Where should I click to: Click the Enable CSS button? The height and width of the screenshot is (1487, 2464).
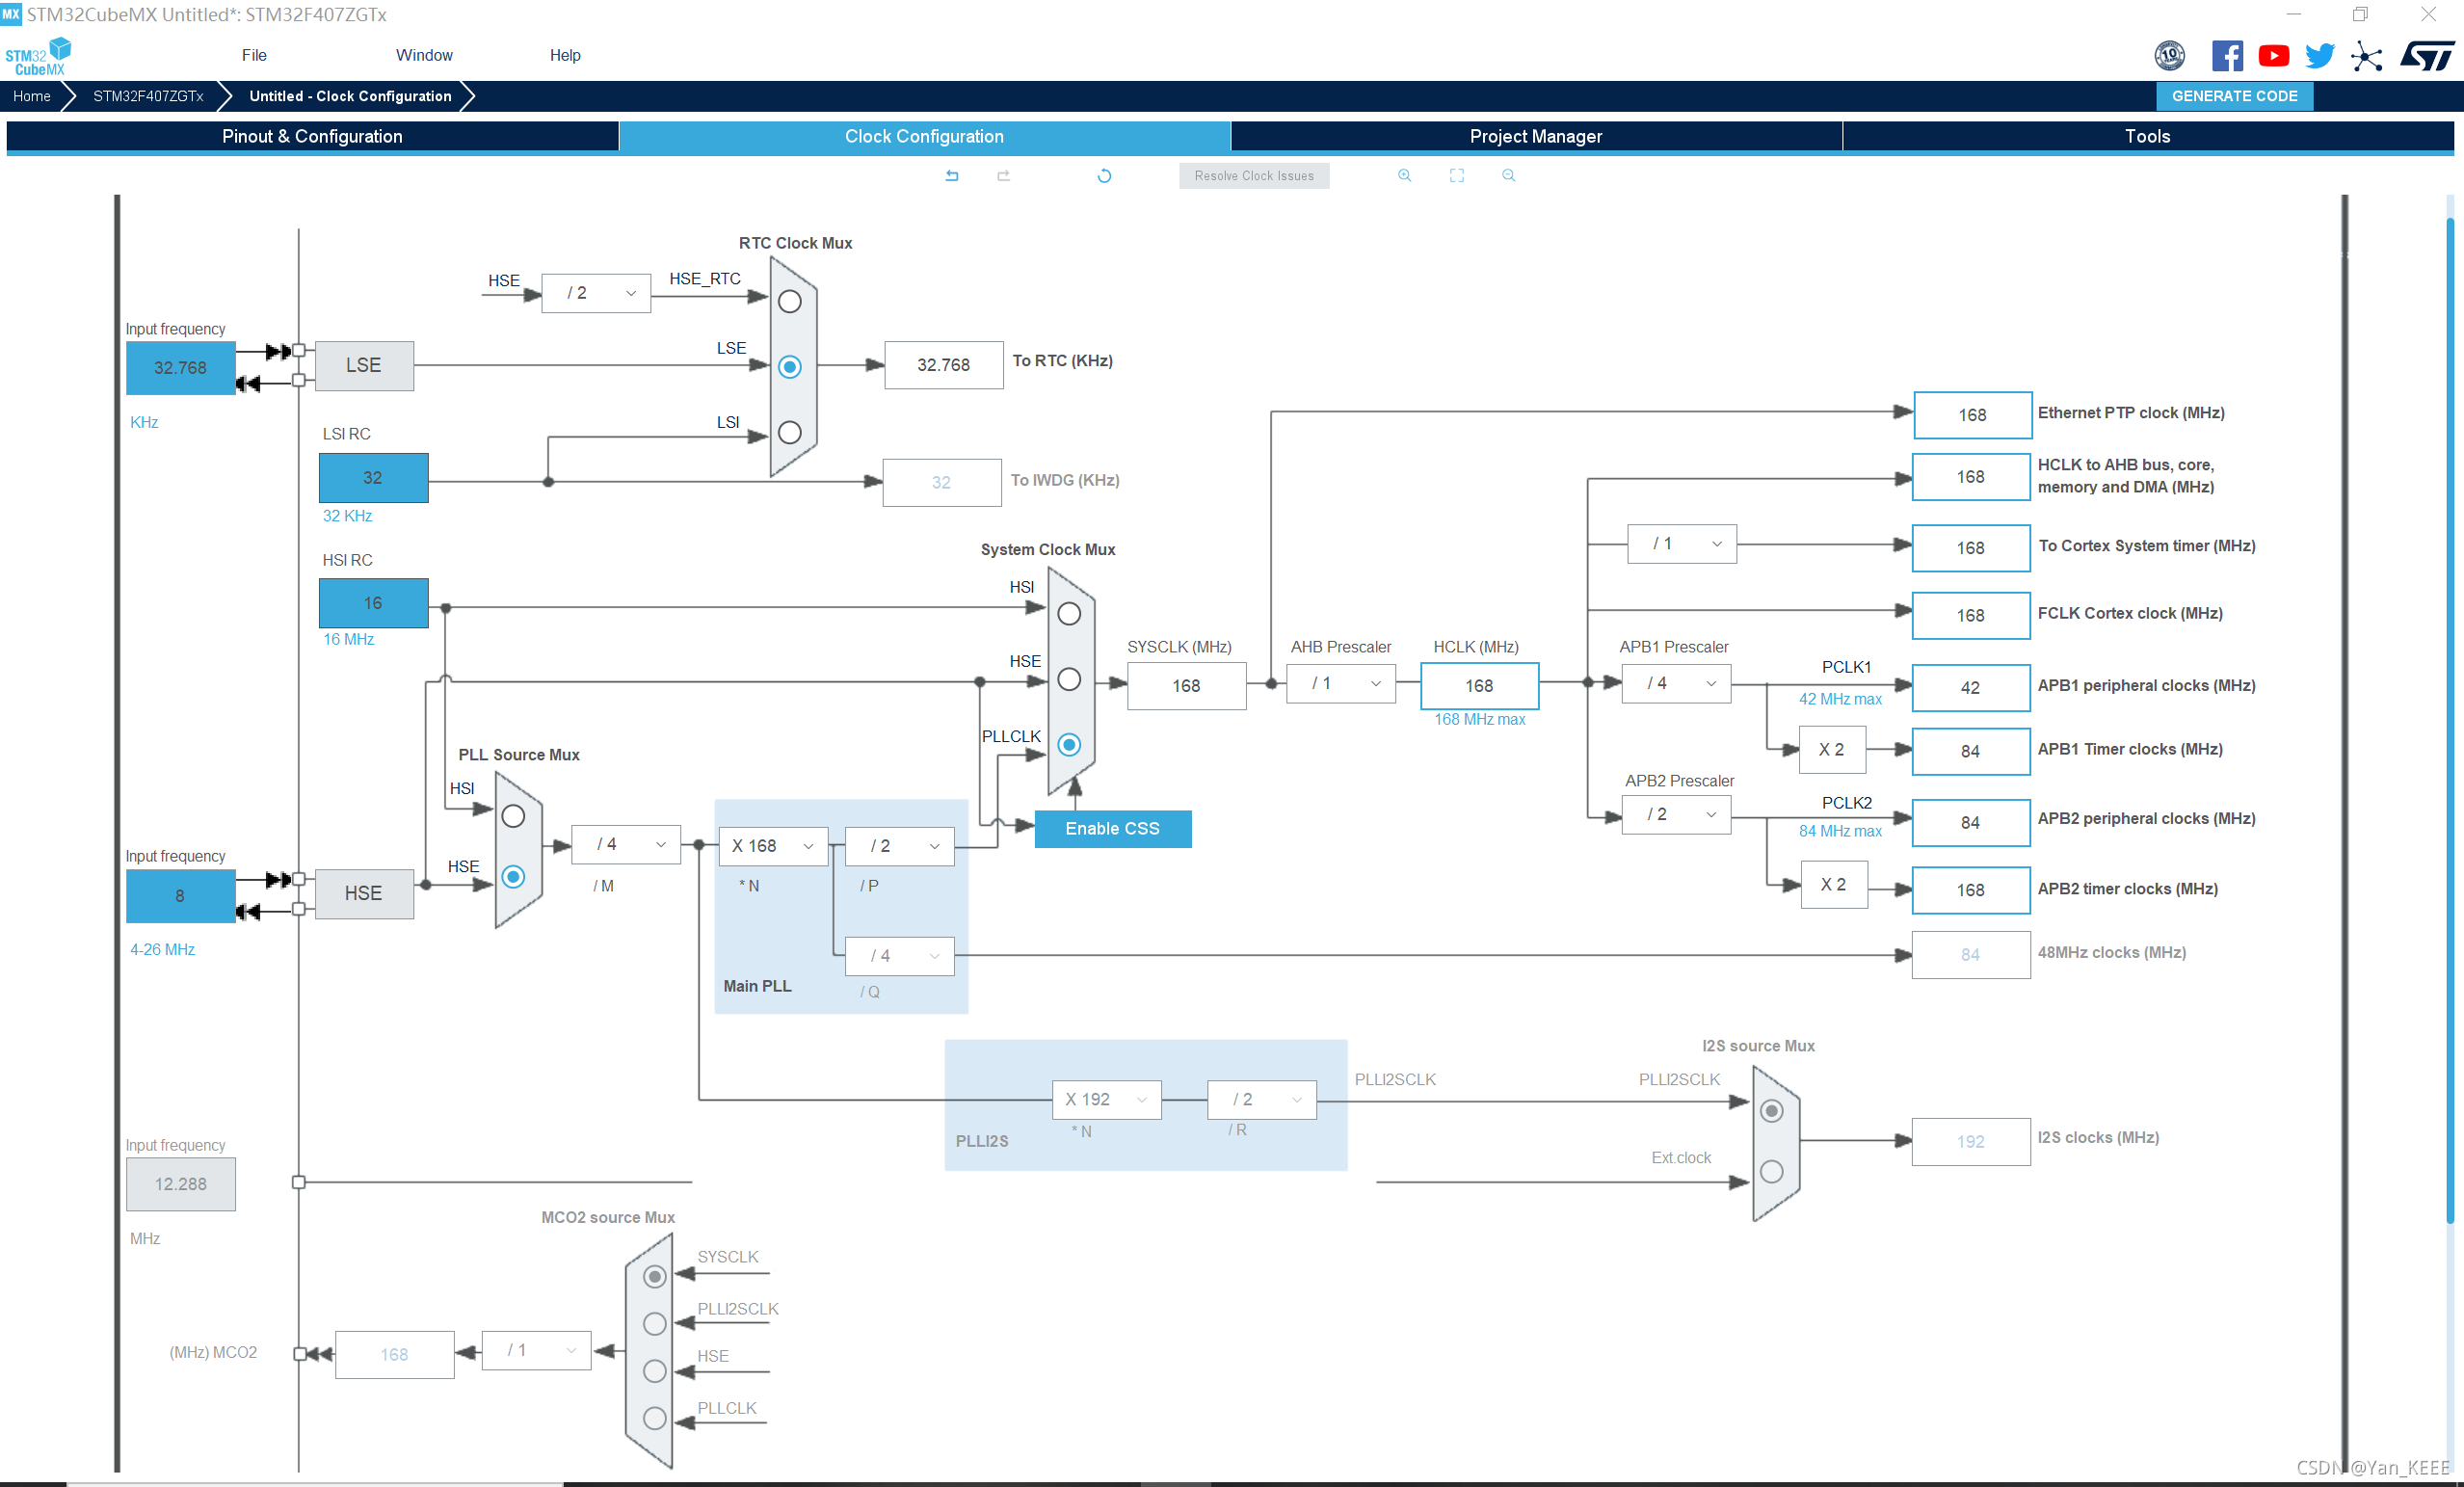pos(1112,829)
